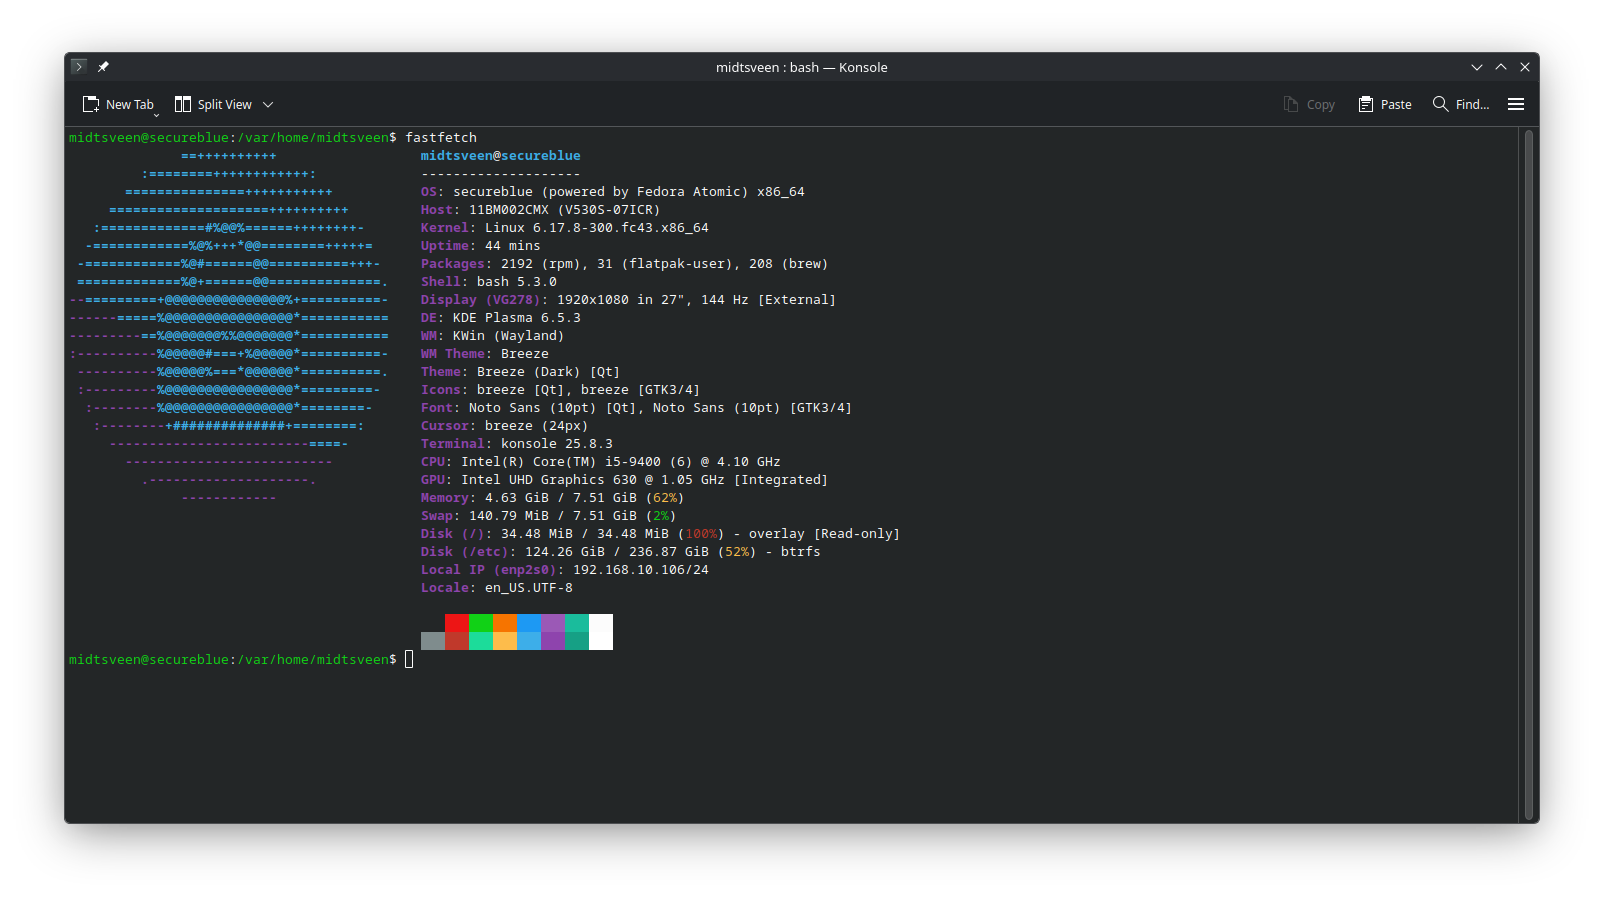This screenshot has width=1604, height=900.
Task: Click the Konsole window menu icon
Action: (79, 67)
